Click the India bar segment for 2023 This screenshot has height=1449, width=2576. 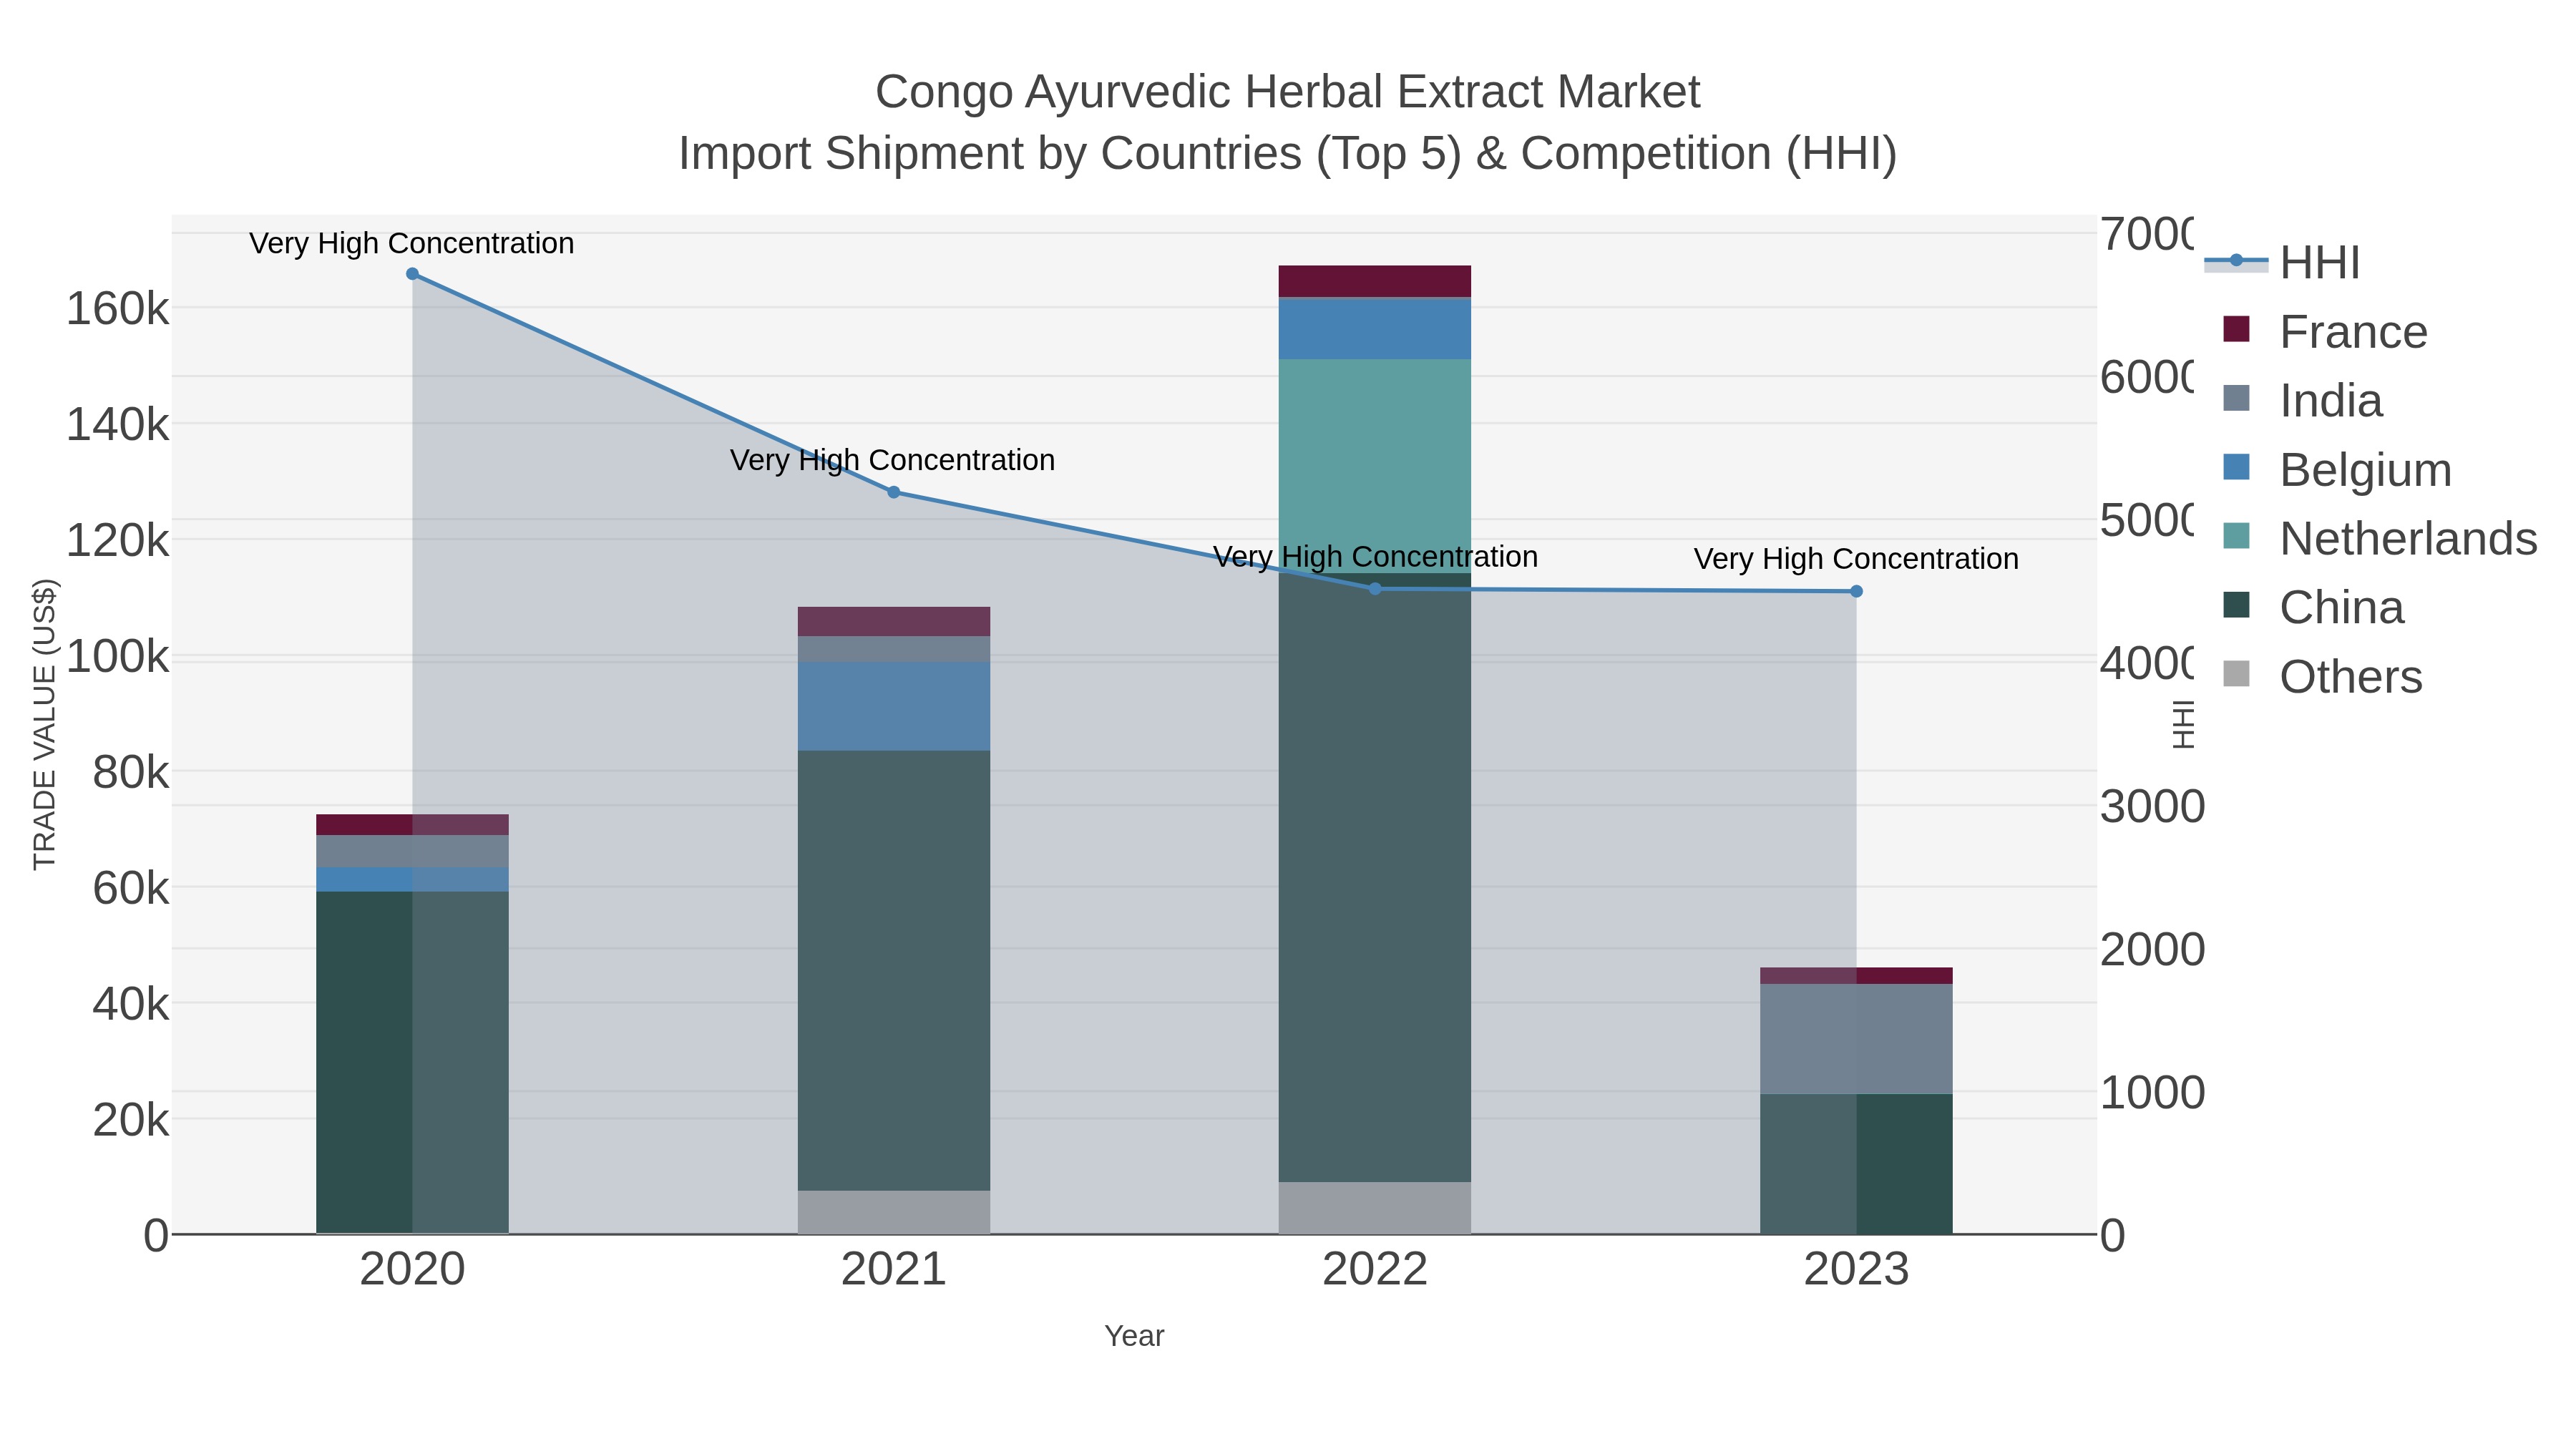tap(1856, 1039)
